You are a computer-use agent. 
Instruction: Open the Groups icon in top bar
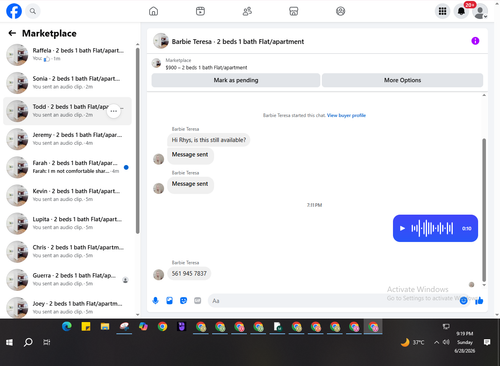[340, 11]
